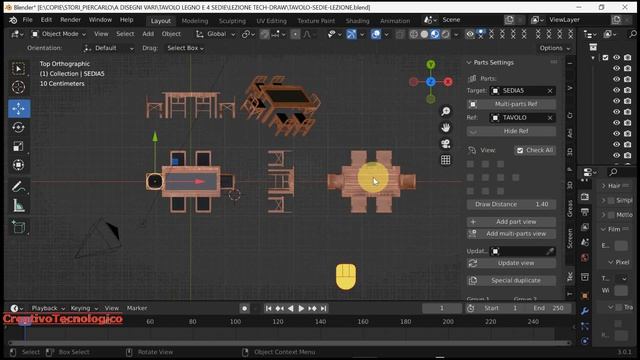The image size is (640, 360).
Task: Toggle camera view icon in viewport
Action: click(446, 144)
